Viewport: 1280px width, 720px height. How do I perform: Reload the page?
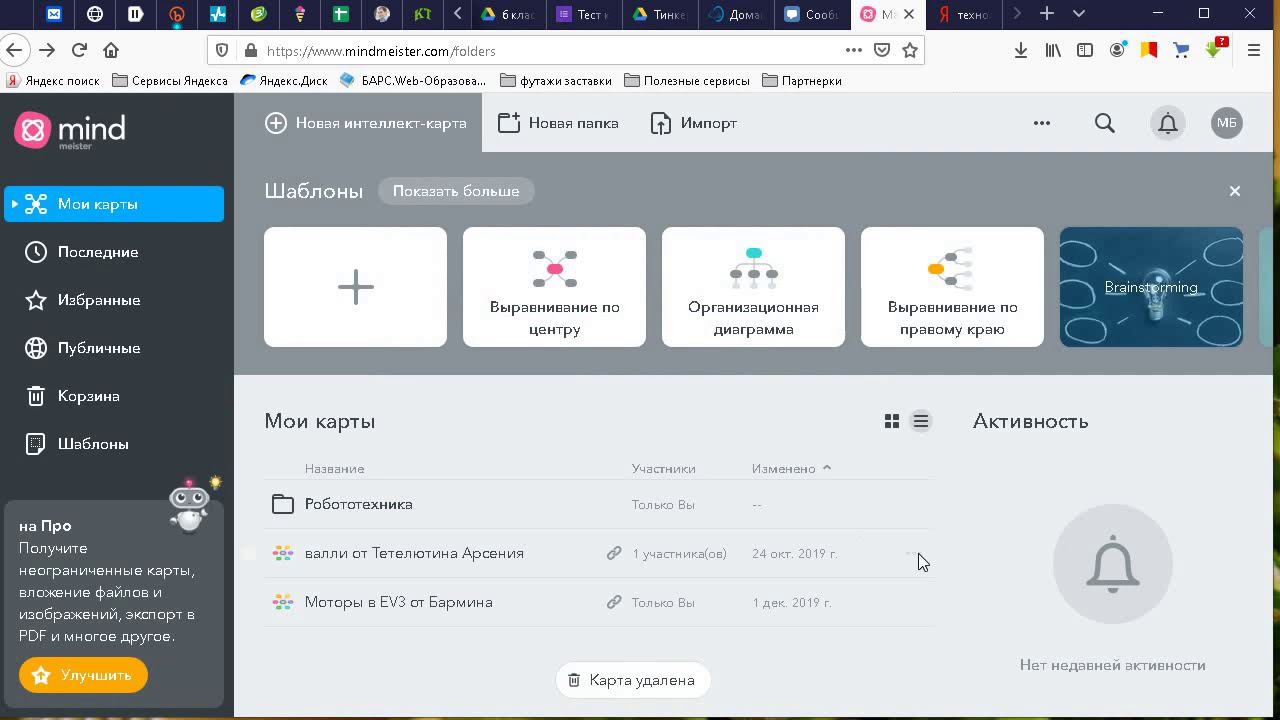pos(79,50)
